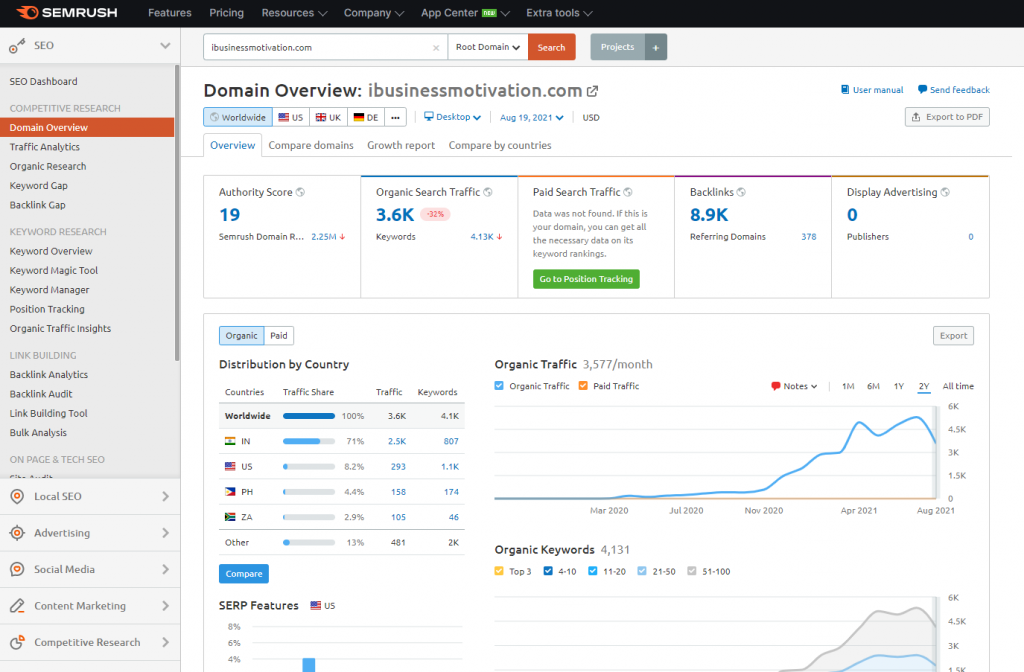Open the Notes dropdown
Image resolution: width=1024 pixels, height=672 pixels.
tap(795, 386)
